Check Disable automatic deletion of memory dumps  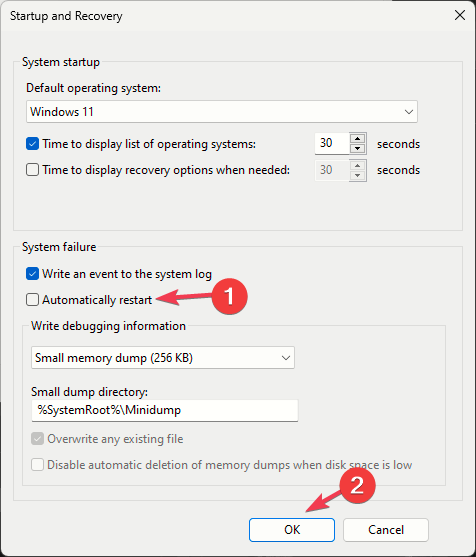click(37, 465)
